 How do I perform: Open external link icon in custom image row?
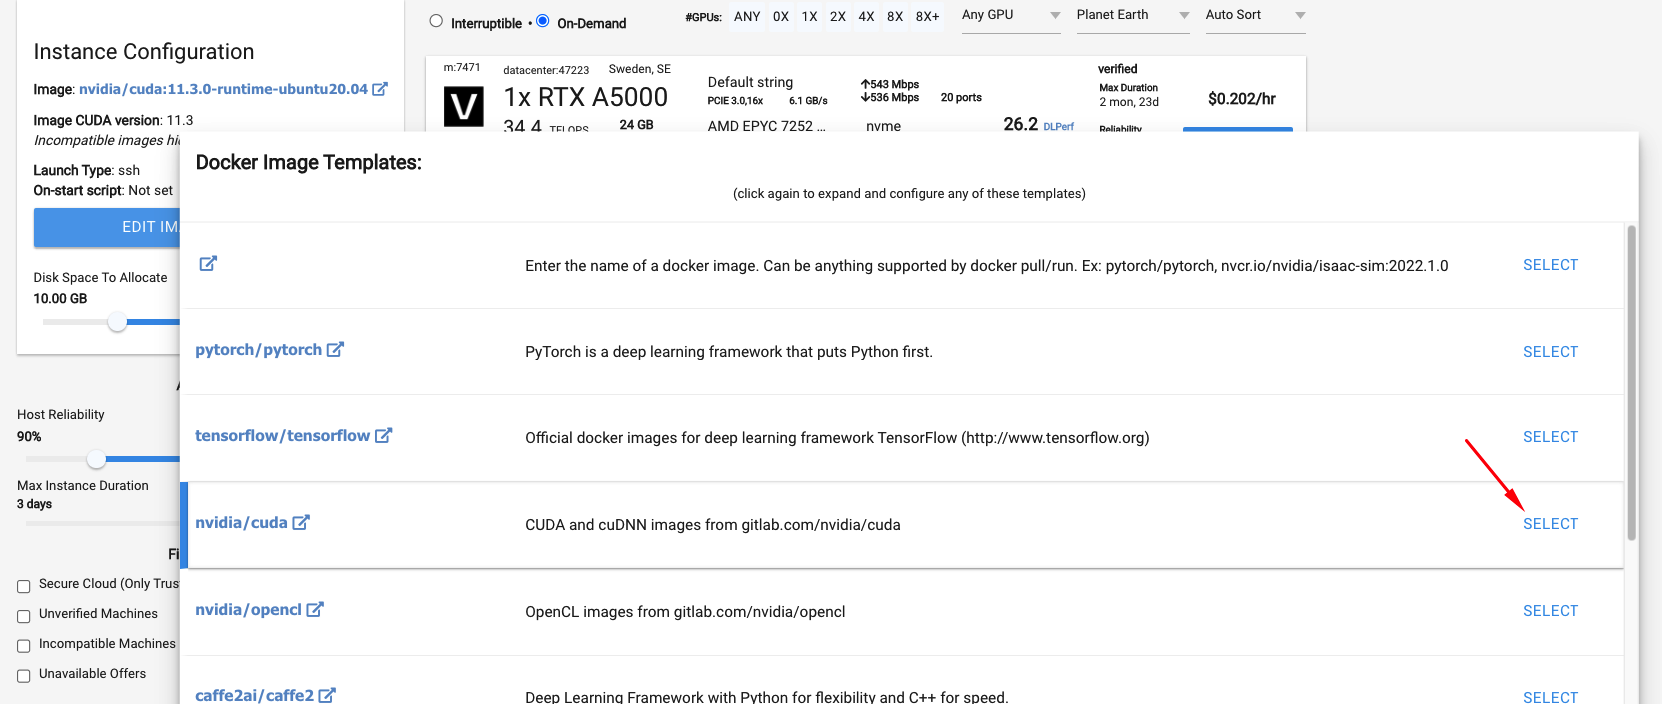208,264
